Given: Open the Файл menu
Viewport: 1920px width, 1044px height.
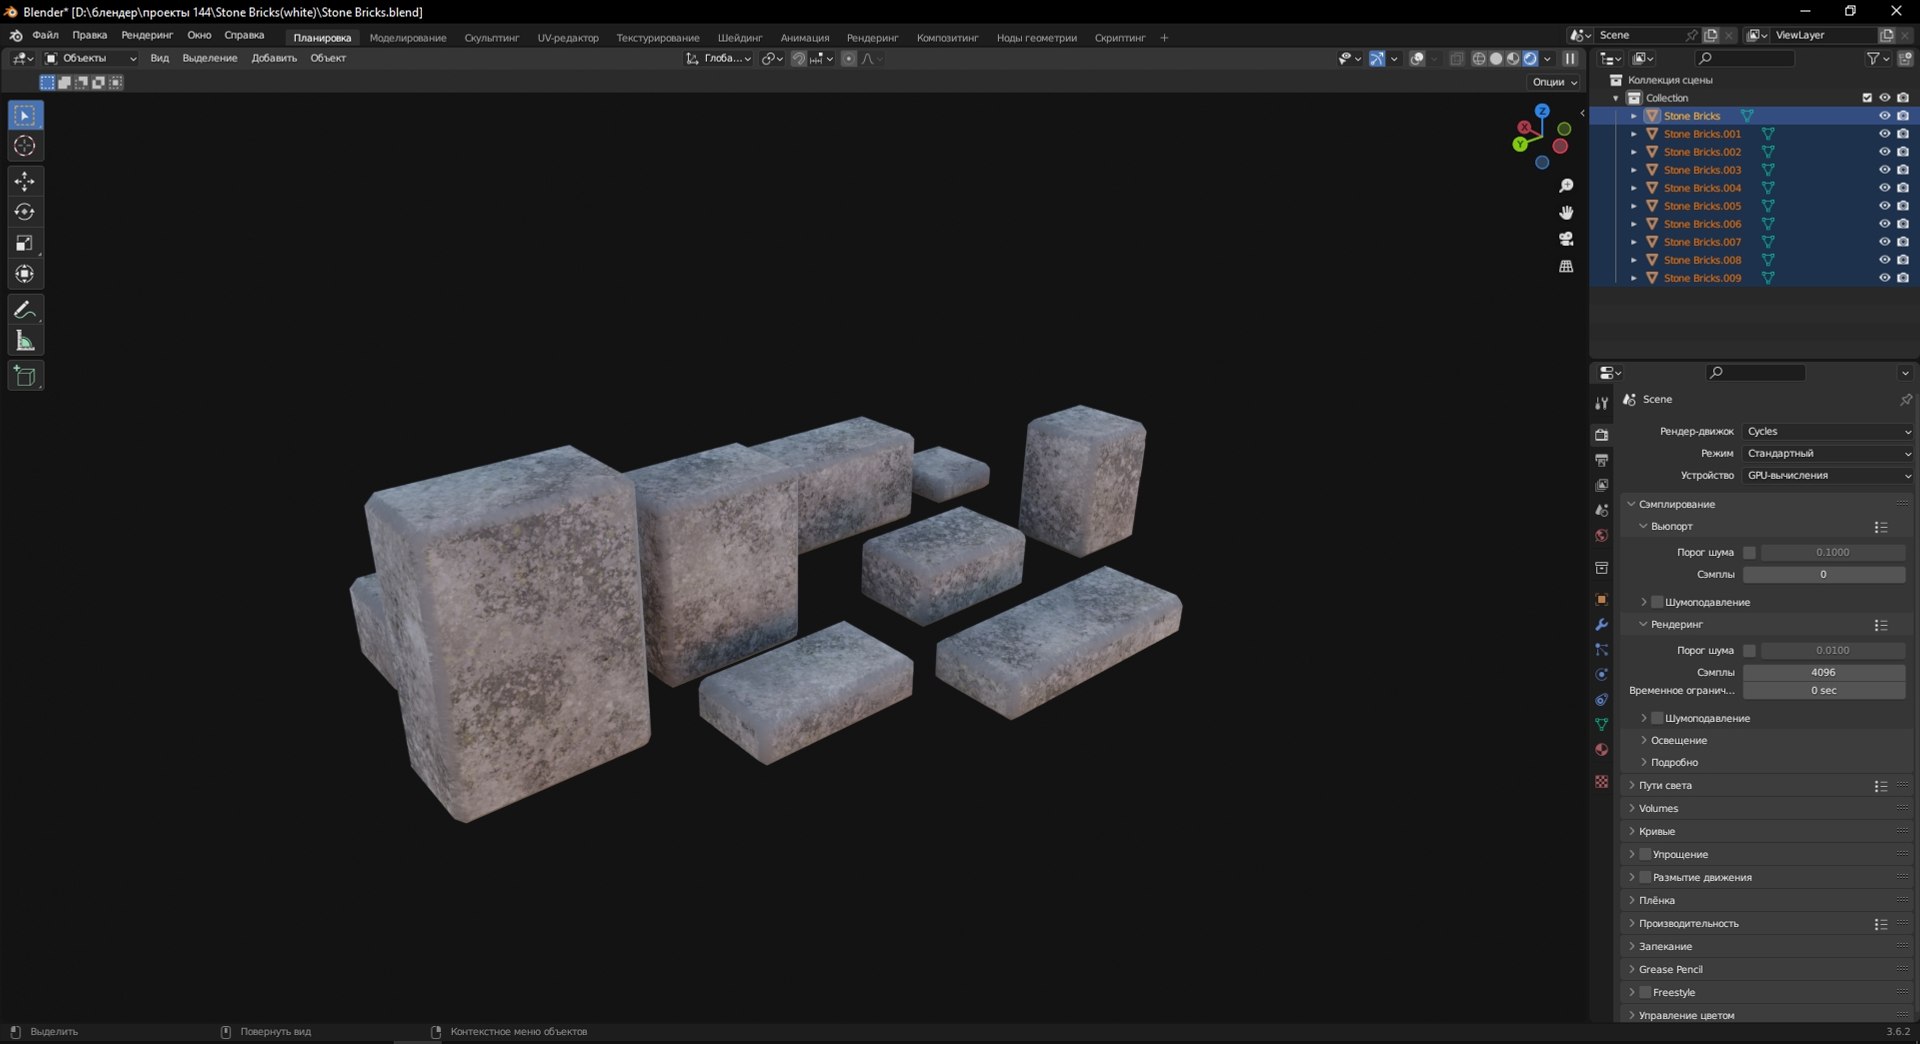Looking at the screenshot, I should click(45, 35).
